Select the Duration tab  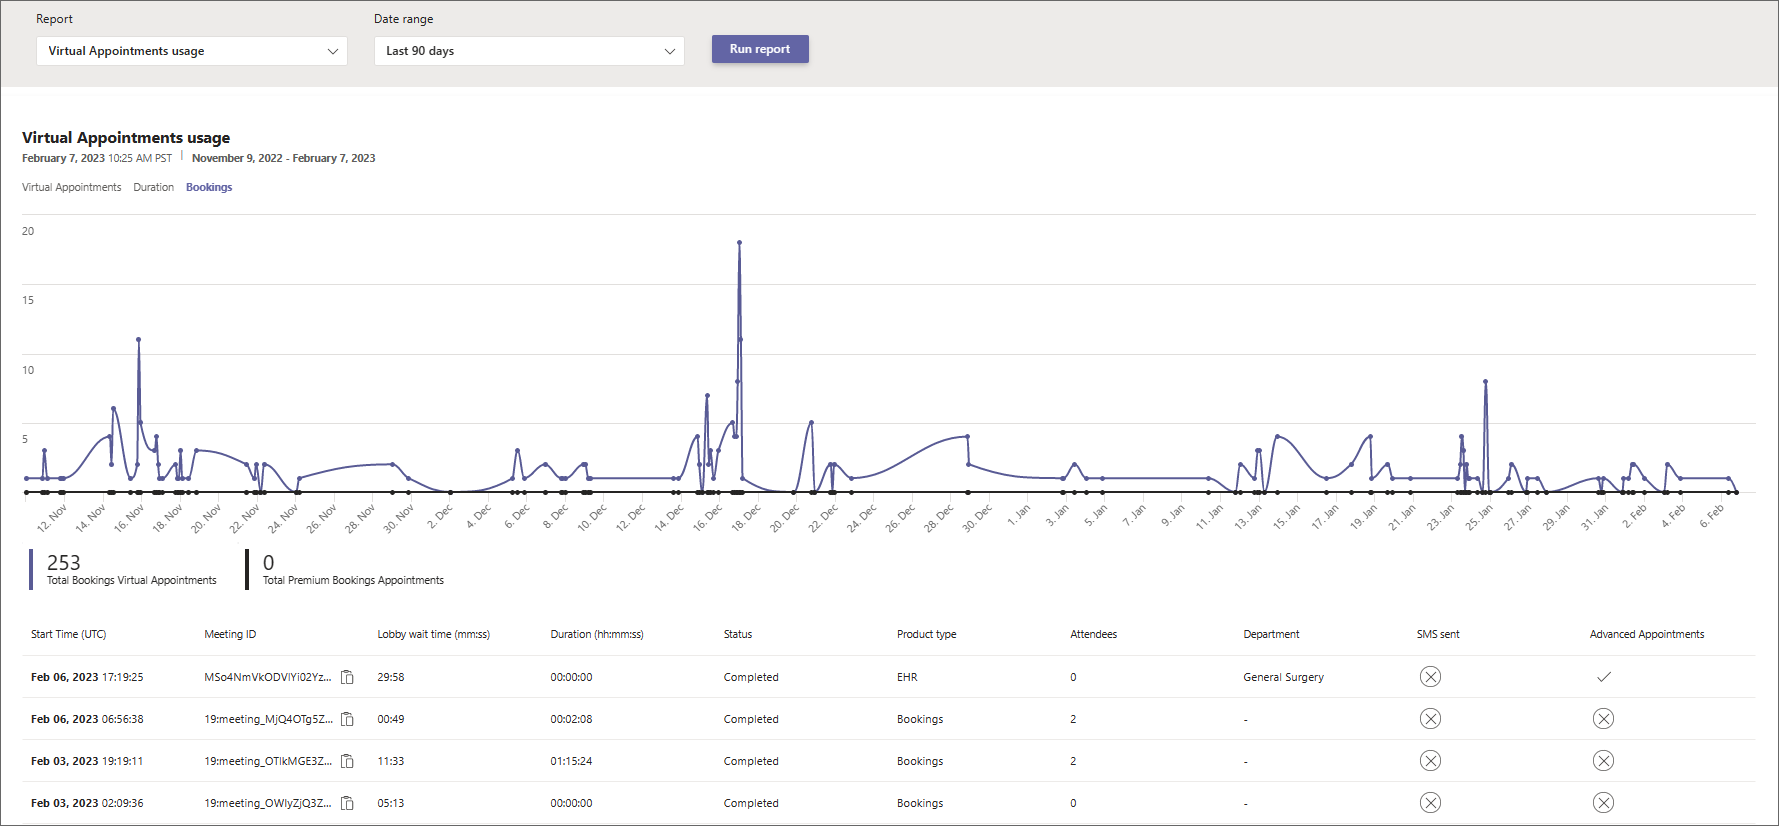[153, 187]
